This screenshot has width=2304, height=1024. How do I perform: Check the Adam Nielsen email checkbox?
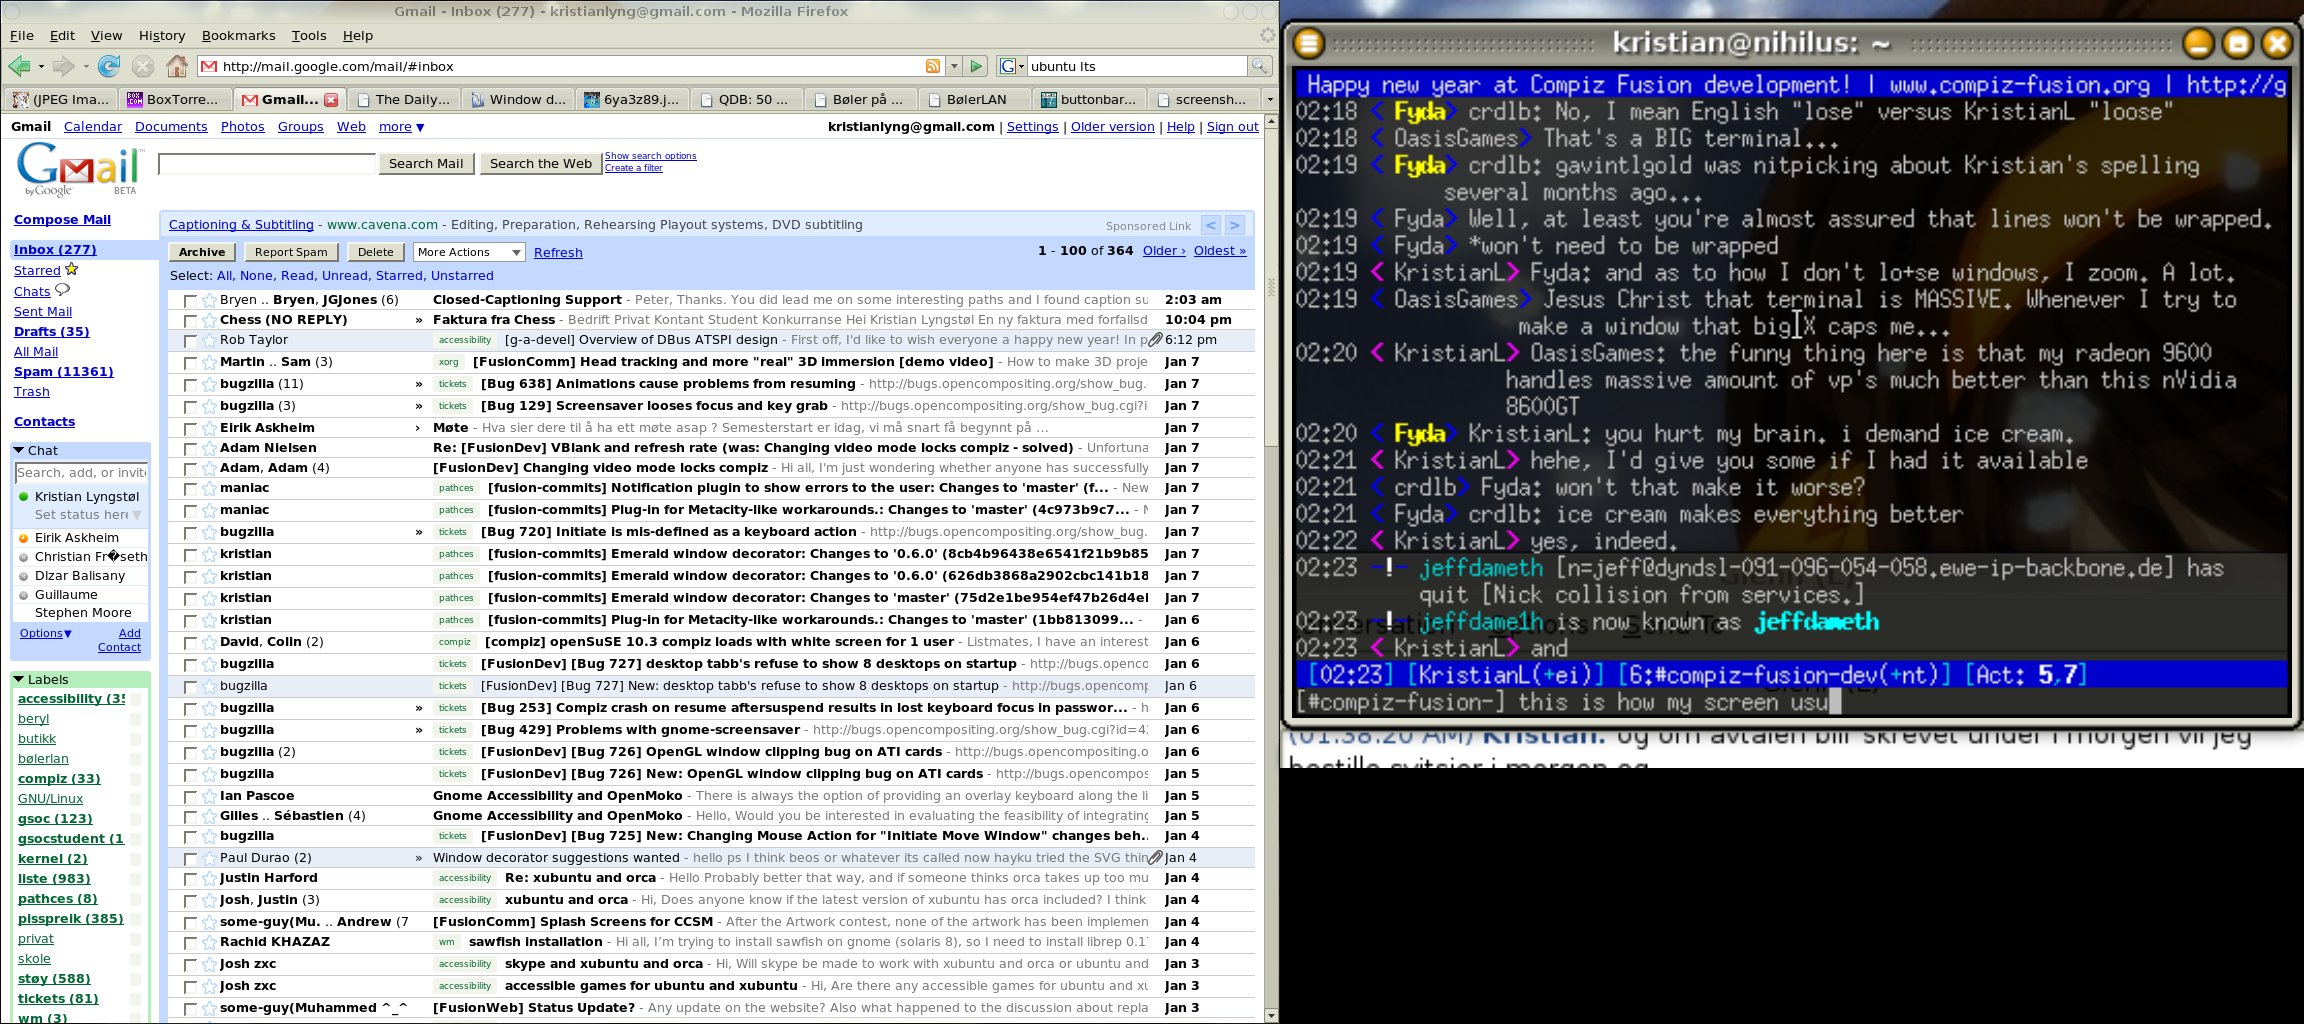[190, 449]
